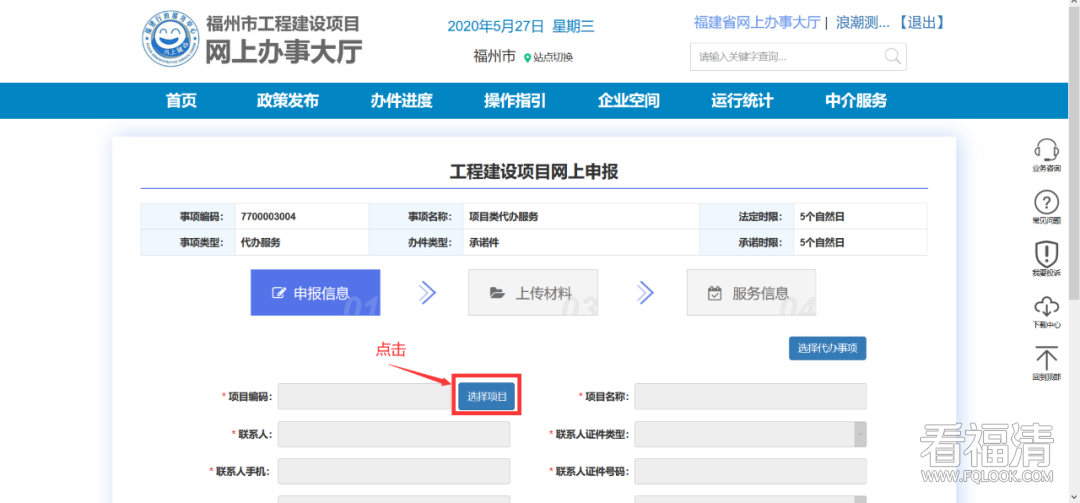
Task: Click the 我要投诉 shield icon
Action: click(1046, 254)
